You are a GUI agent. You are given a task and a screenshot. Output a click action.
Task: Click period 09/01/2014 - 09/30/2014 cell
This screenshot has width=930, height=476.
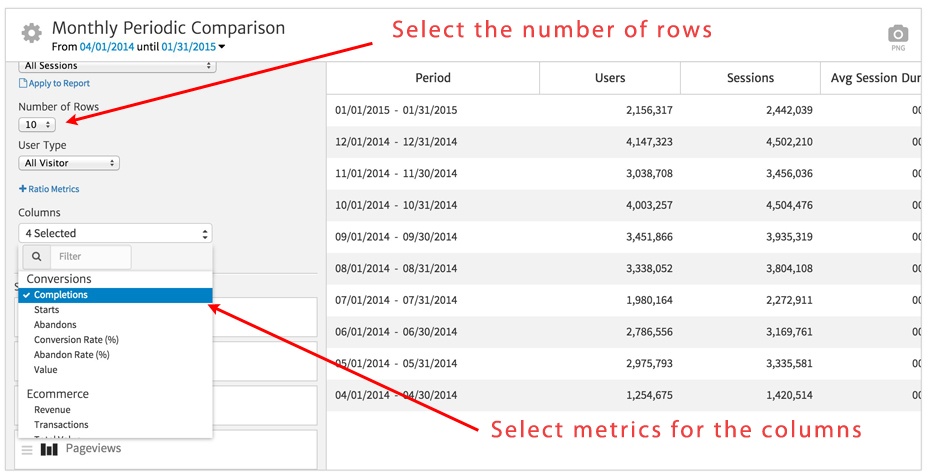pyautogui.click(x=396, y=237)
